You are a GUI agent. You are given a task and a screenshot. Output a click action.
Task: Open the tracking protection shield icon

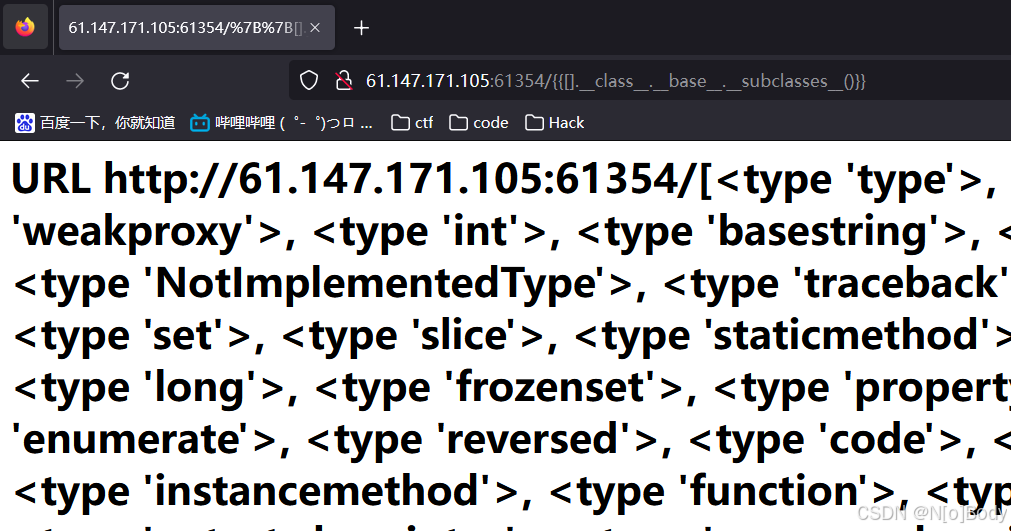[x=309, y=81]
